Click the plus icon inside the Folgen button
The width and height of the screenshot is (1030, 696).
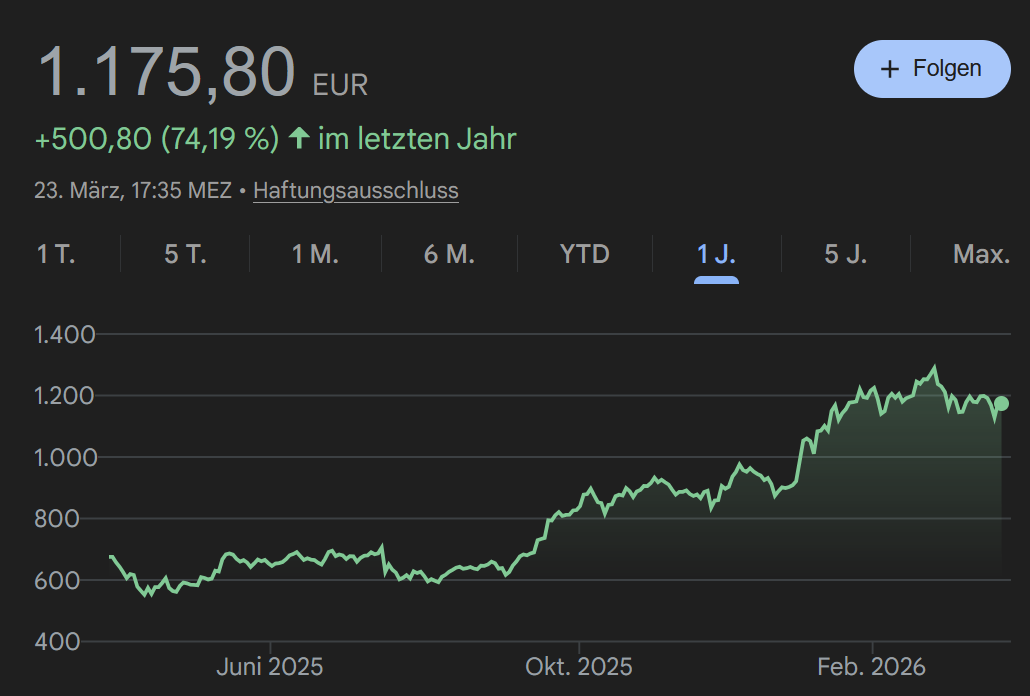pos(888,68)
